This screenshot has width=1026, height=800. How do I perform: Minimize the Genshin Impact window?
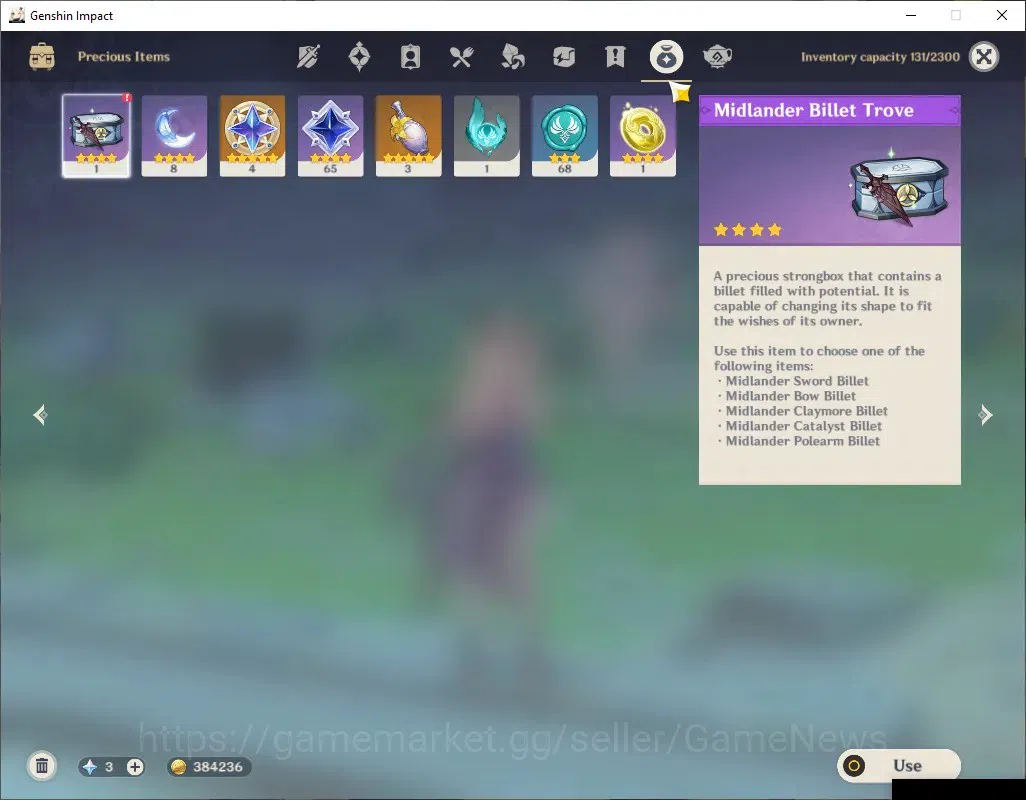(x=910, y=15)
